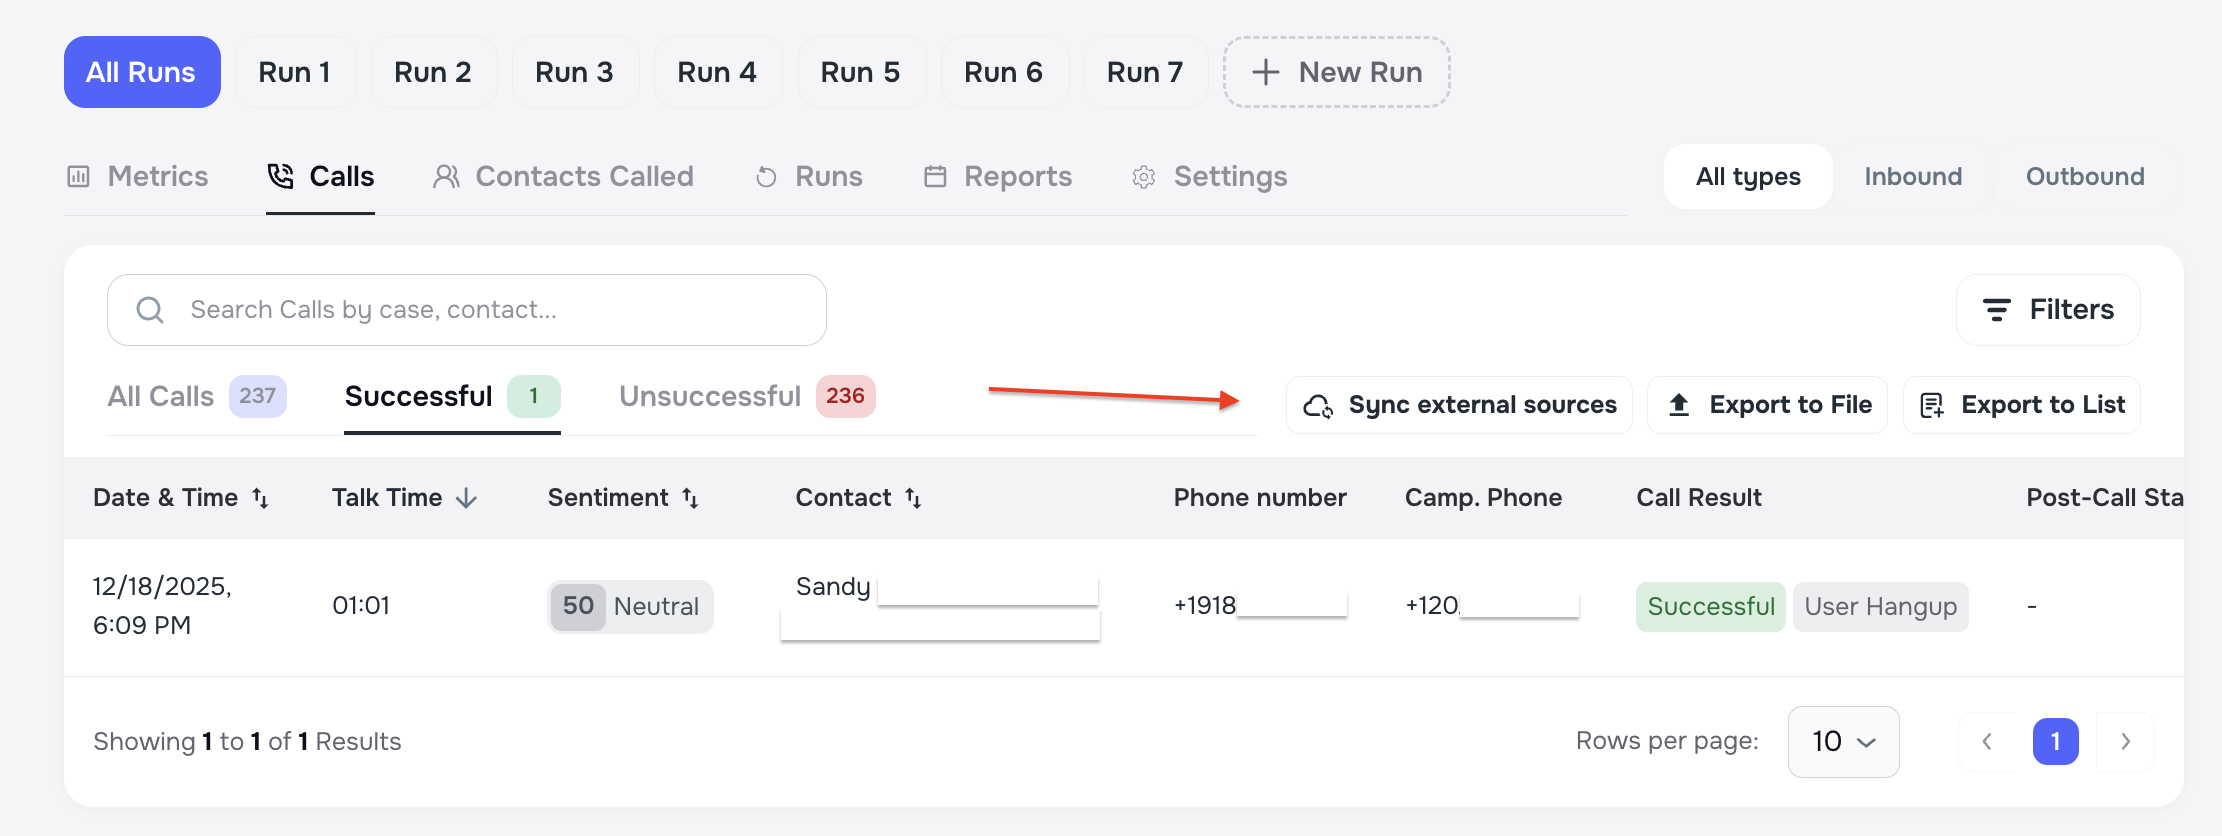Start a New Run
This screenshot has width=2222, height=836.
pos(1336,71)
